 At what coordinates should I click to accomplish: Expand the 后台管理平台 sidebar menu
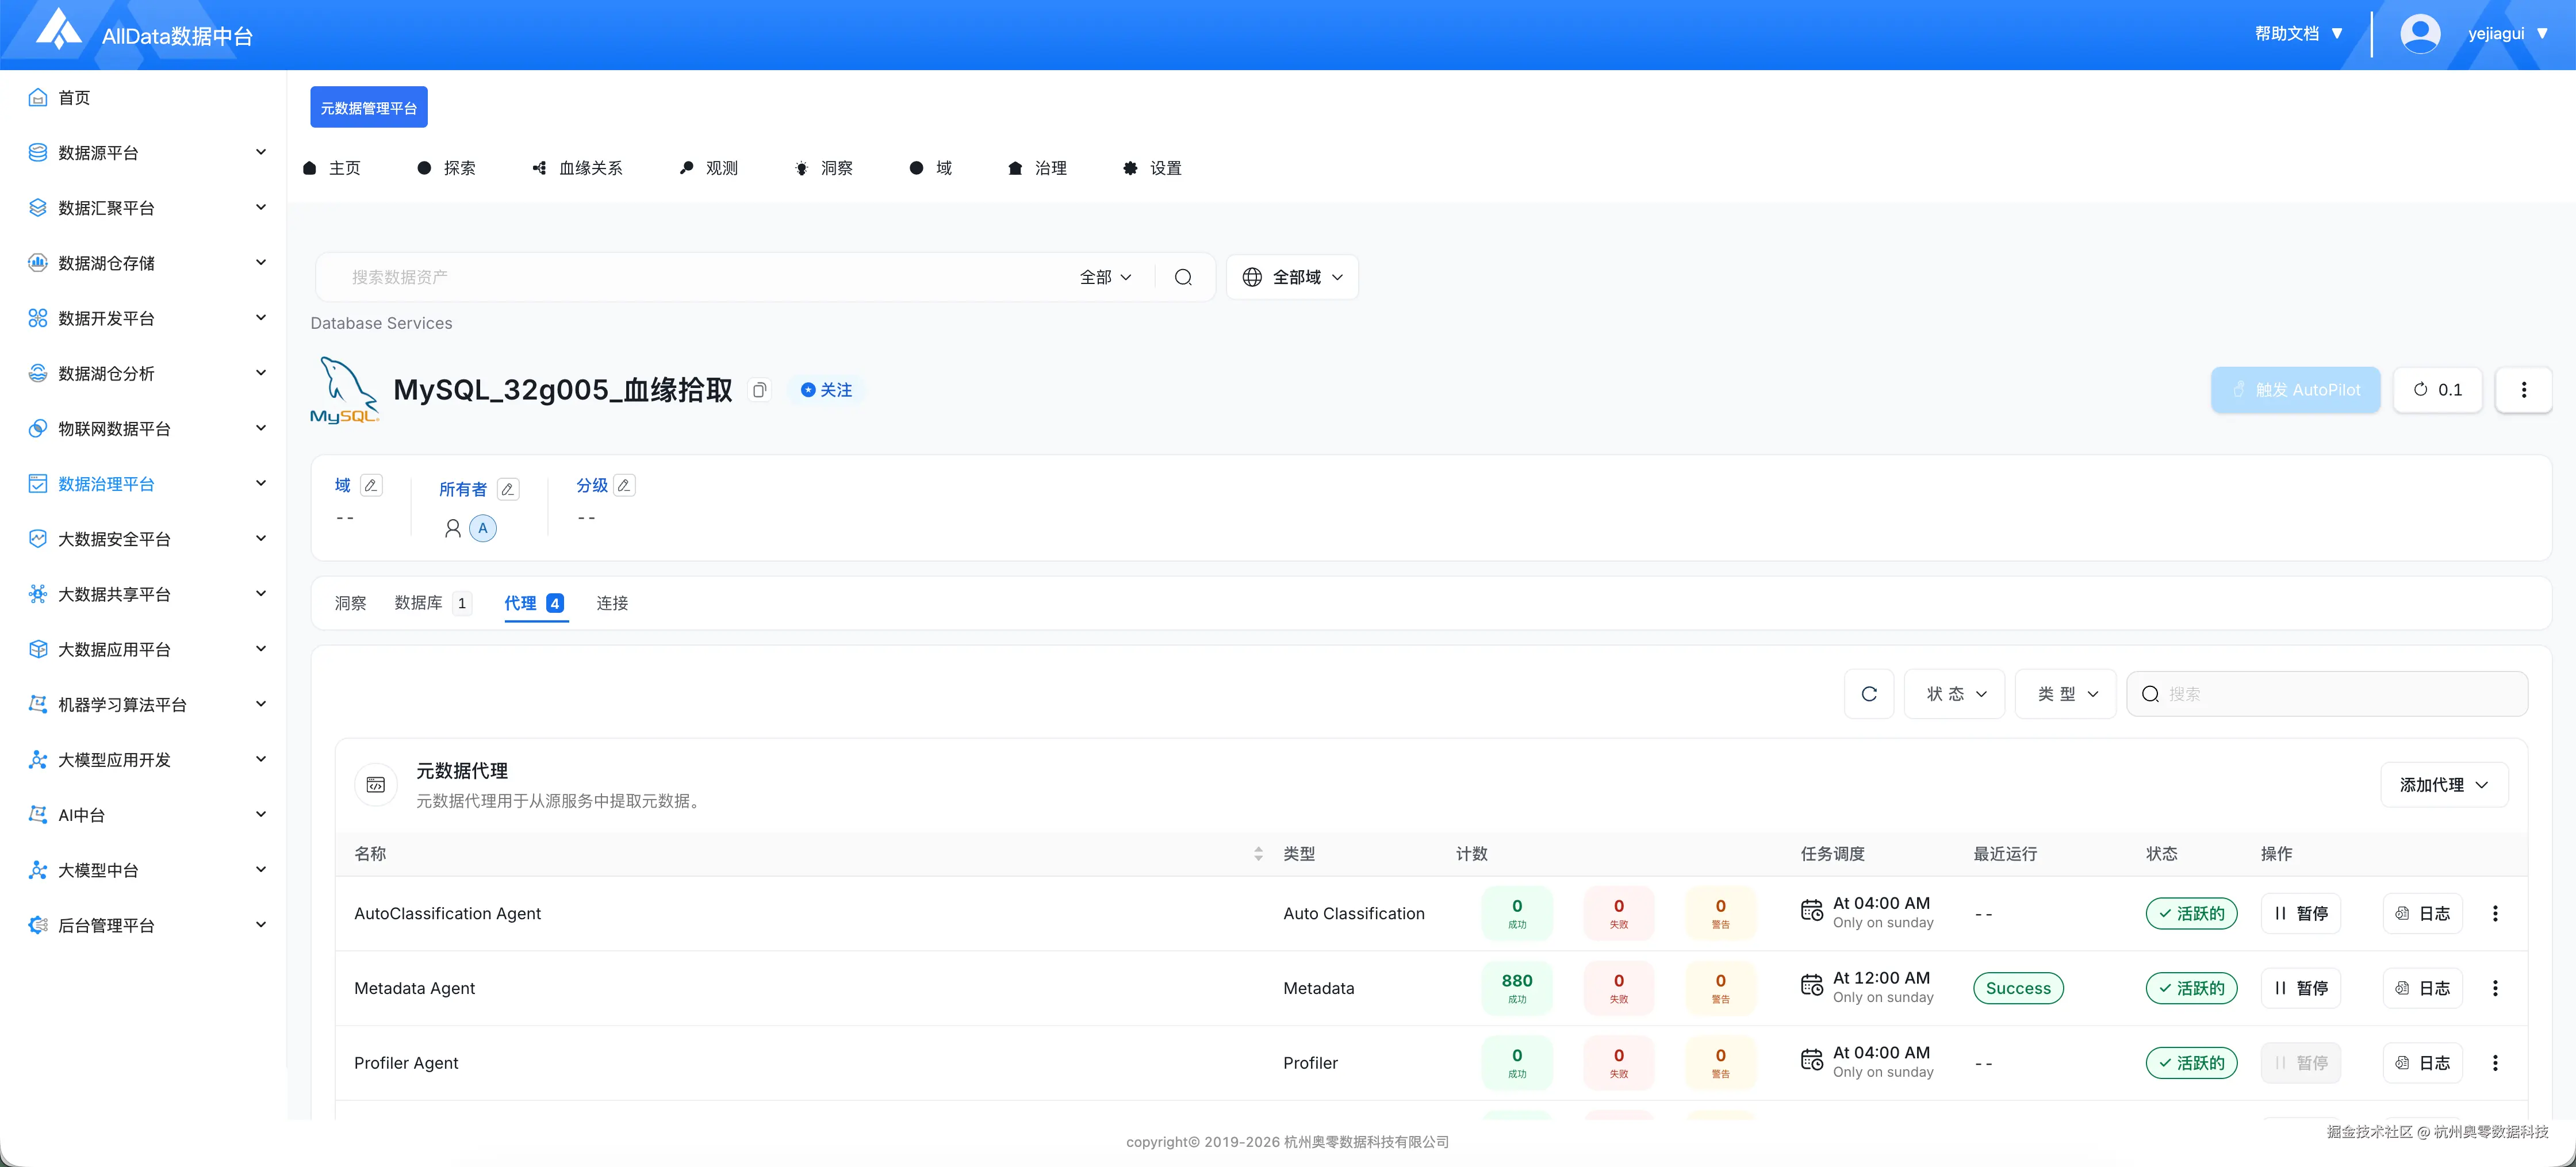coord(261,925)
